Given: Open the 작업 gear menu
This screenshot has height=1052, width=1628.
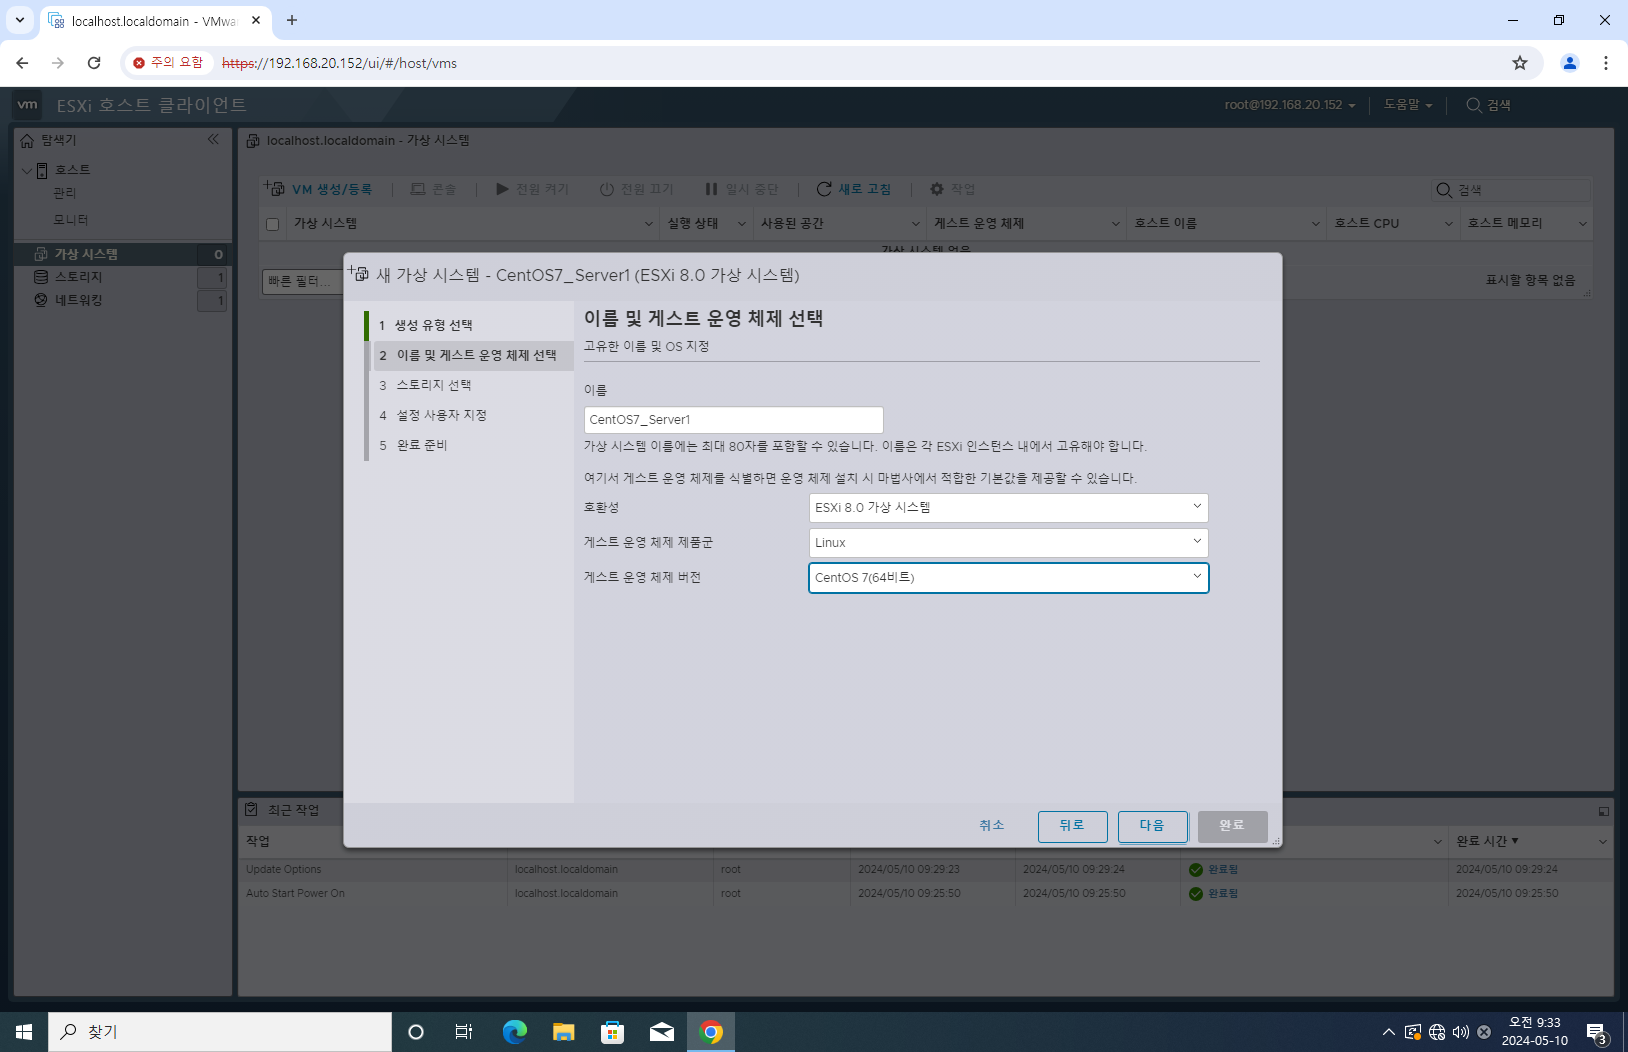Looking at the screenshot, I should (952, 189).
